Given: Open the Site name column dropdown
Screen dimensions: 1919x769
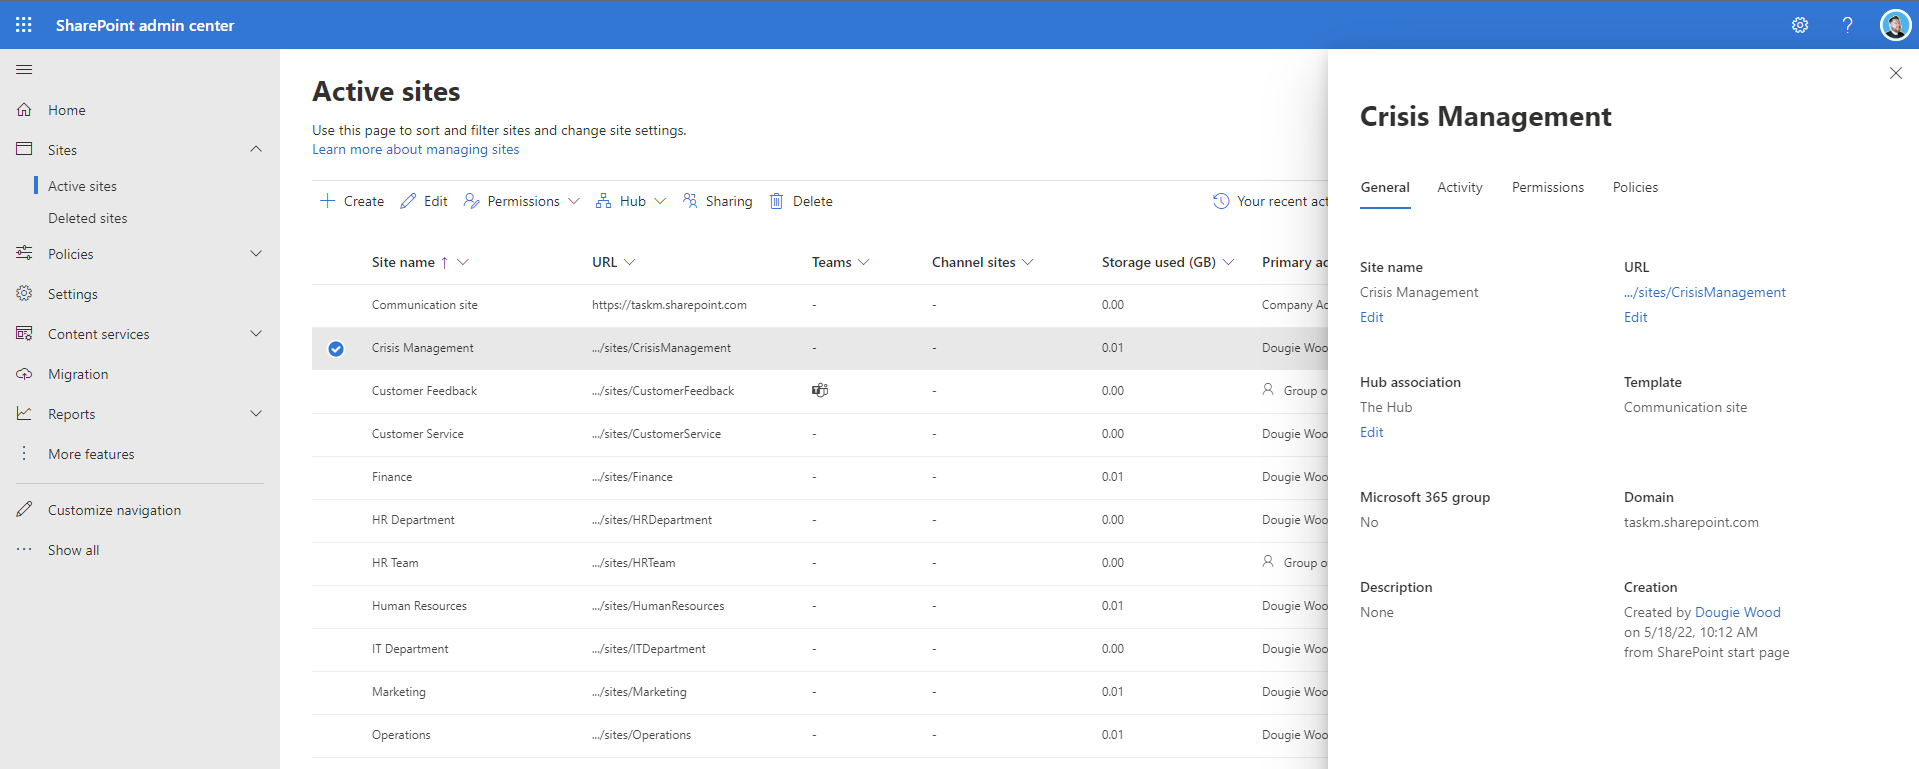Looking at the screenshot, I should click(463, 262).
